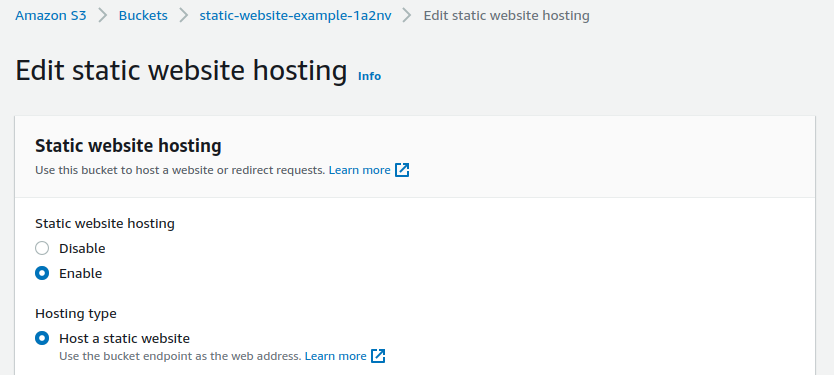Click 'Use this bucket to host a website' description

pos(180,170)
